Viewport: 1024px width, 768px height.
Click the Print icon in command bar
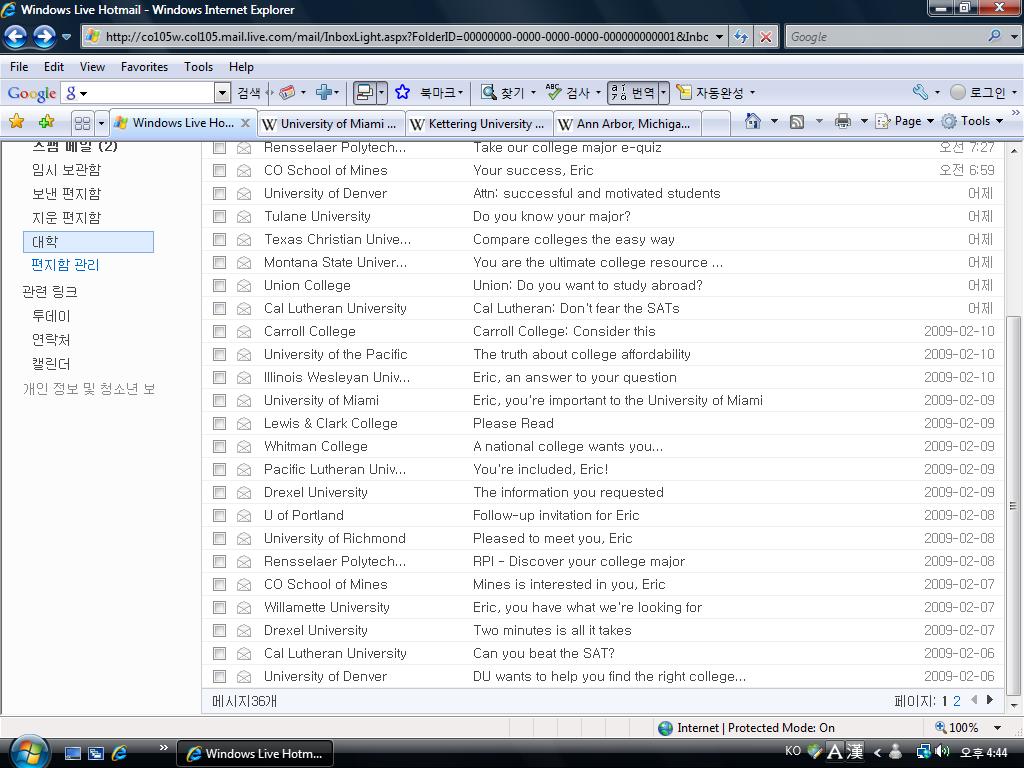click(843, 122)
